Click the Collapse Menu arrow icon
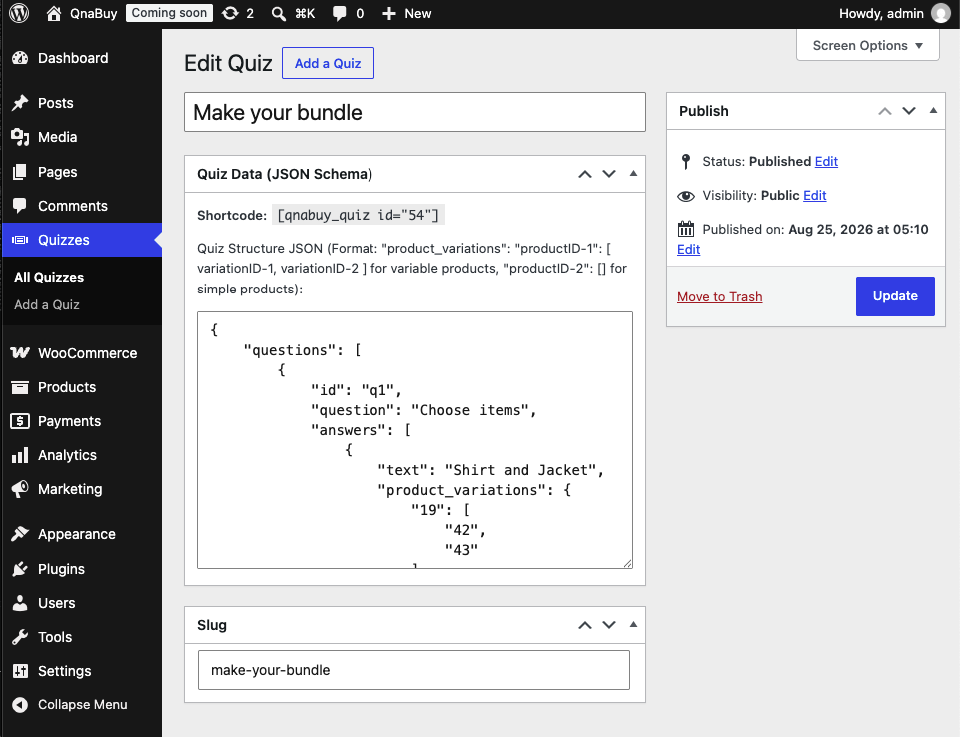960x737 pixels. [20, 705]
